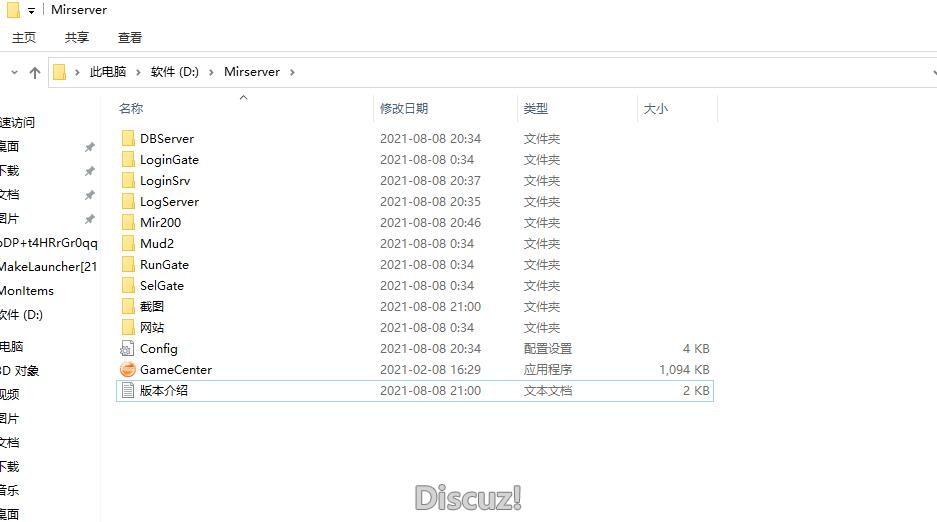Click the LogServer folder name
Screen dimensions: 937x522
click(169, 202)
